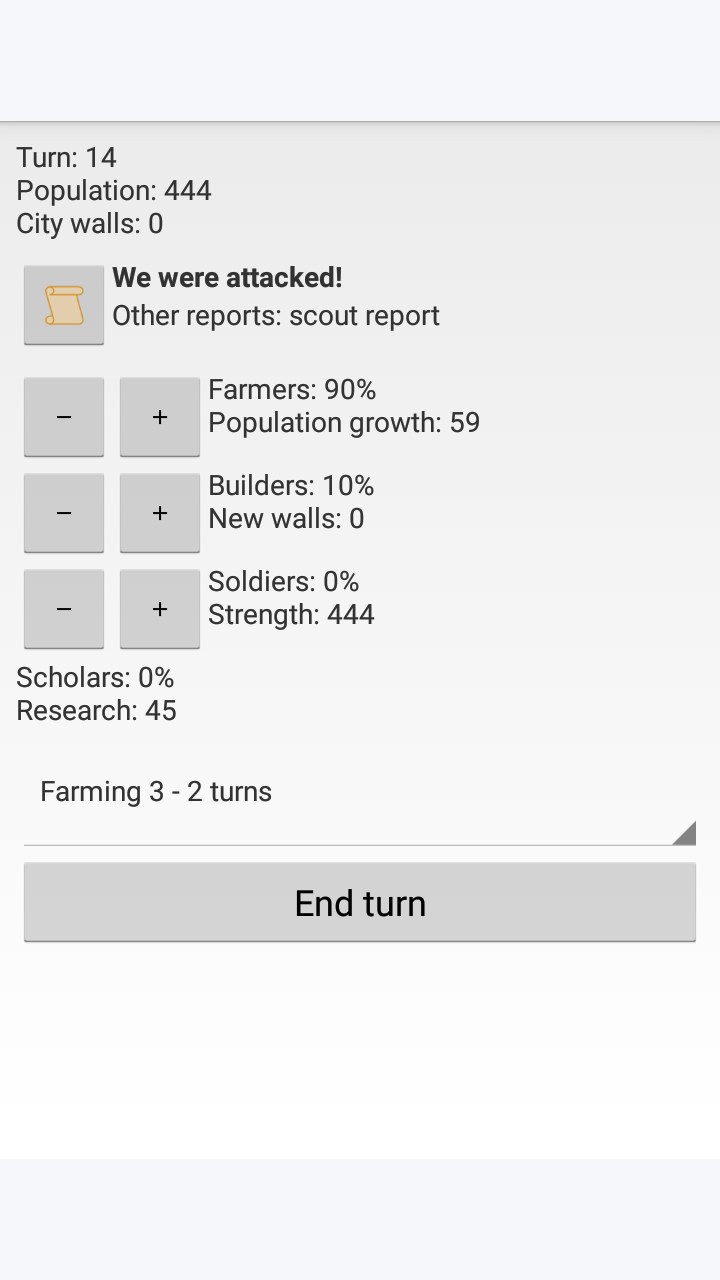
Task: Tap the New walls: 0 readout
Action: 286,519
